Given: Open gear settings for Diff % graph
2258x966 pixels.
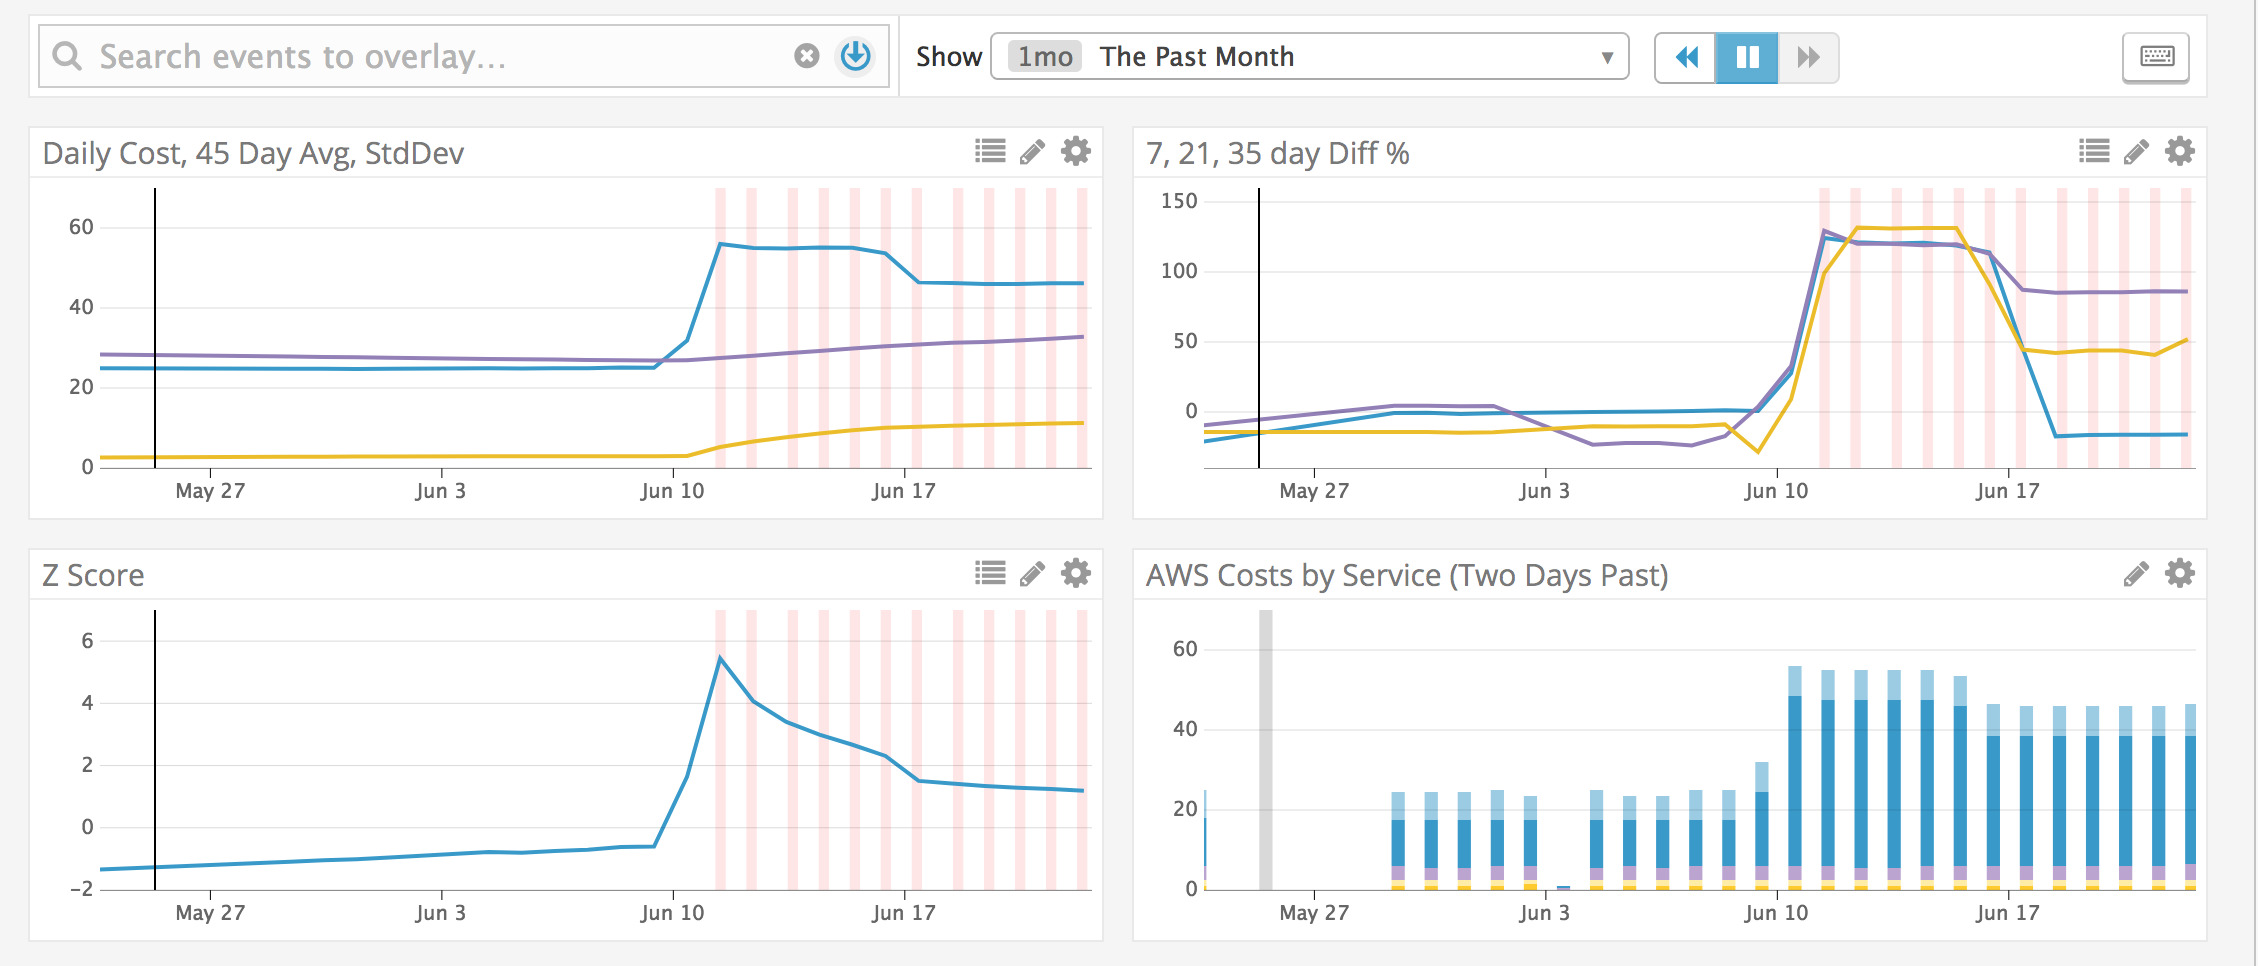Looking at the screenshot, I should tap(2179, 152).
